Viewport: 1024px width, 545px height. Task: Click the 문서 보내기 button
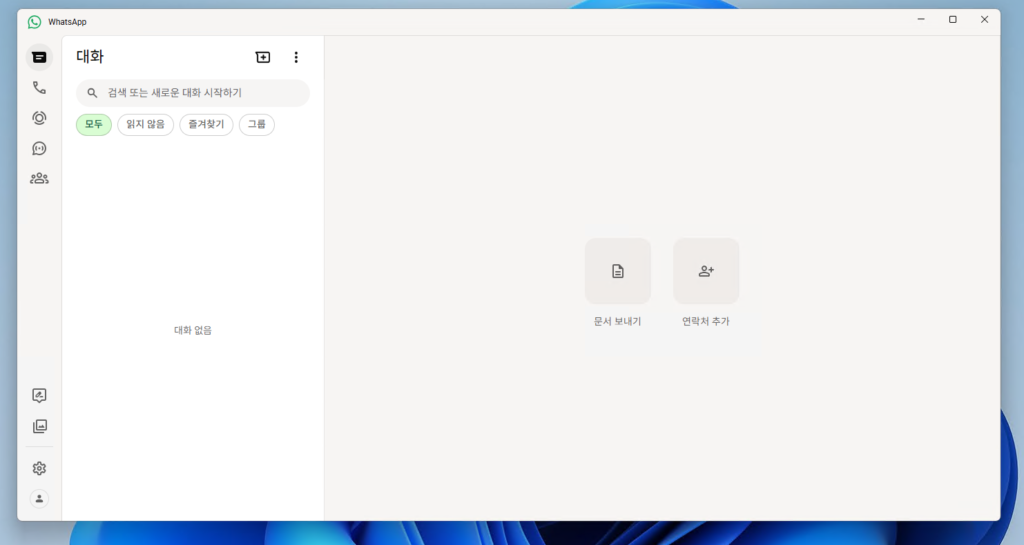[x=618, y=271]
